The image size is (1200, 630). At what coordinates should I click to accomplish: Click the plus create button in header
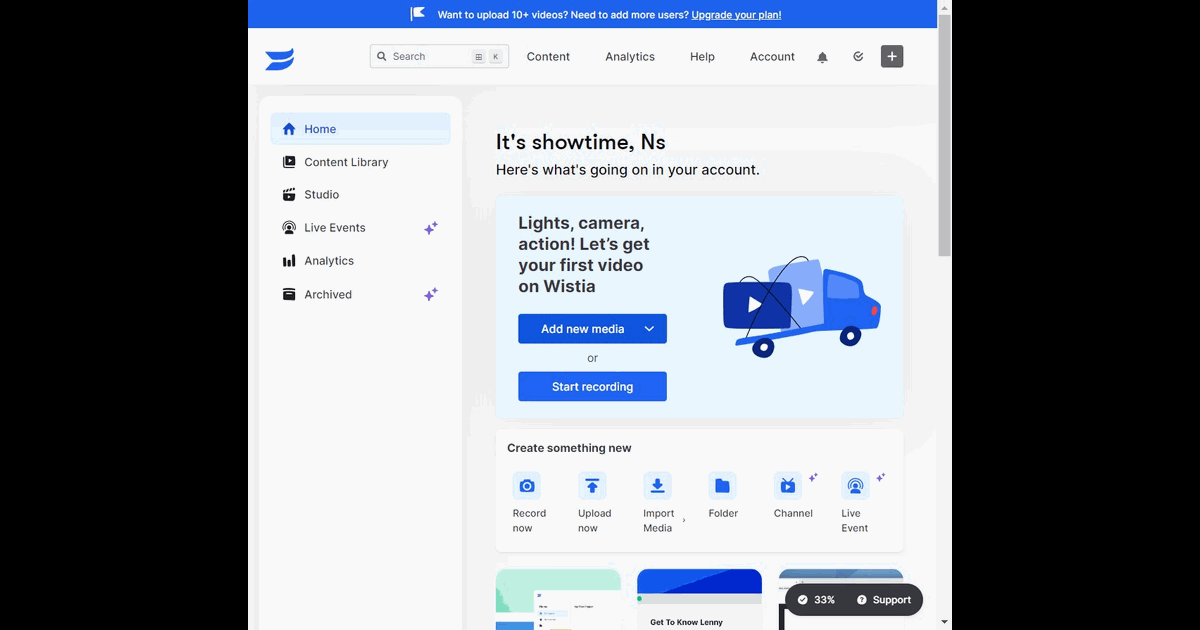point(892,56)
